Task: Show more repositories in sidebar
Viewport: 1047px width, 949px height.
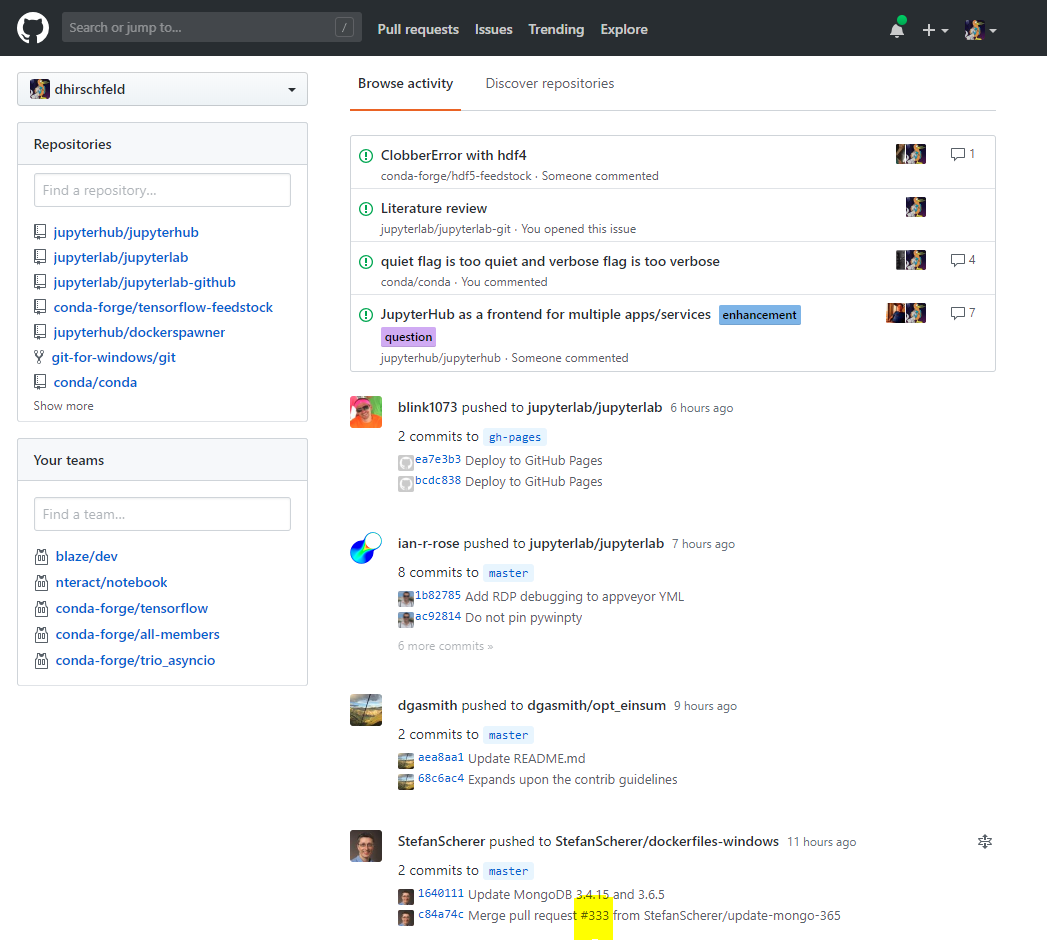Action: click(63, 406)
